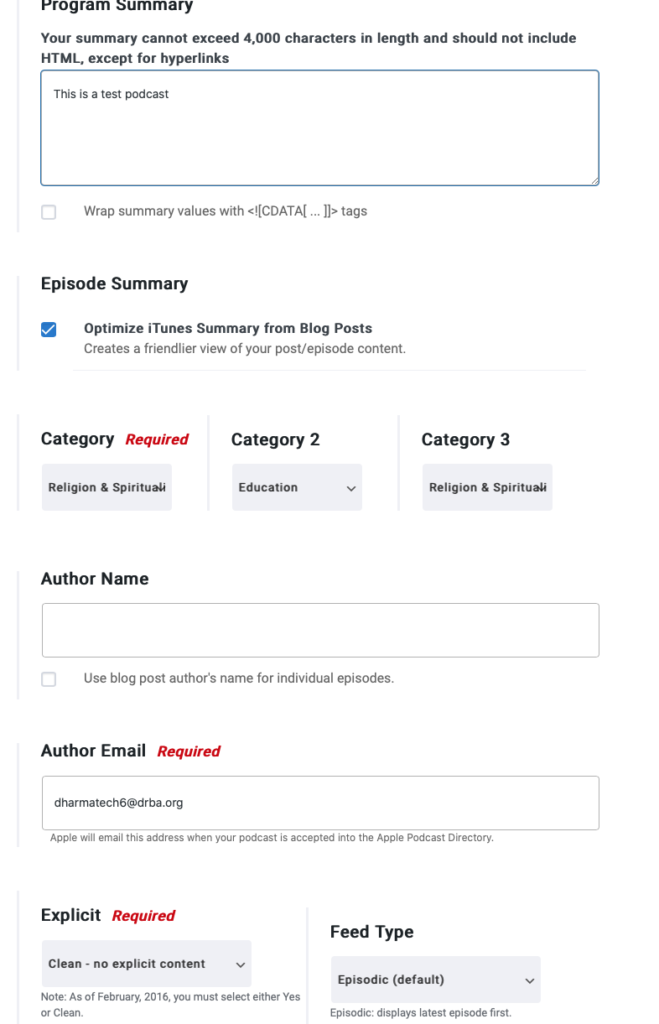
Task: Click the Feed Type heading
Action: pos(372,932)
